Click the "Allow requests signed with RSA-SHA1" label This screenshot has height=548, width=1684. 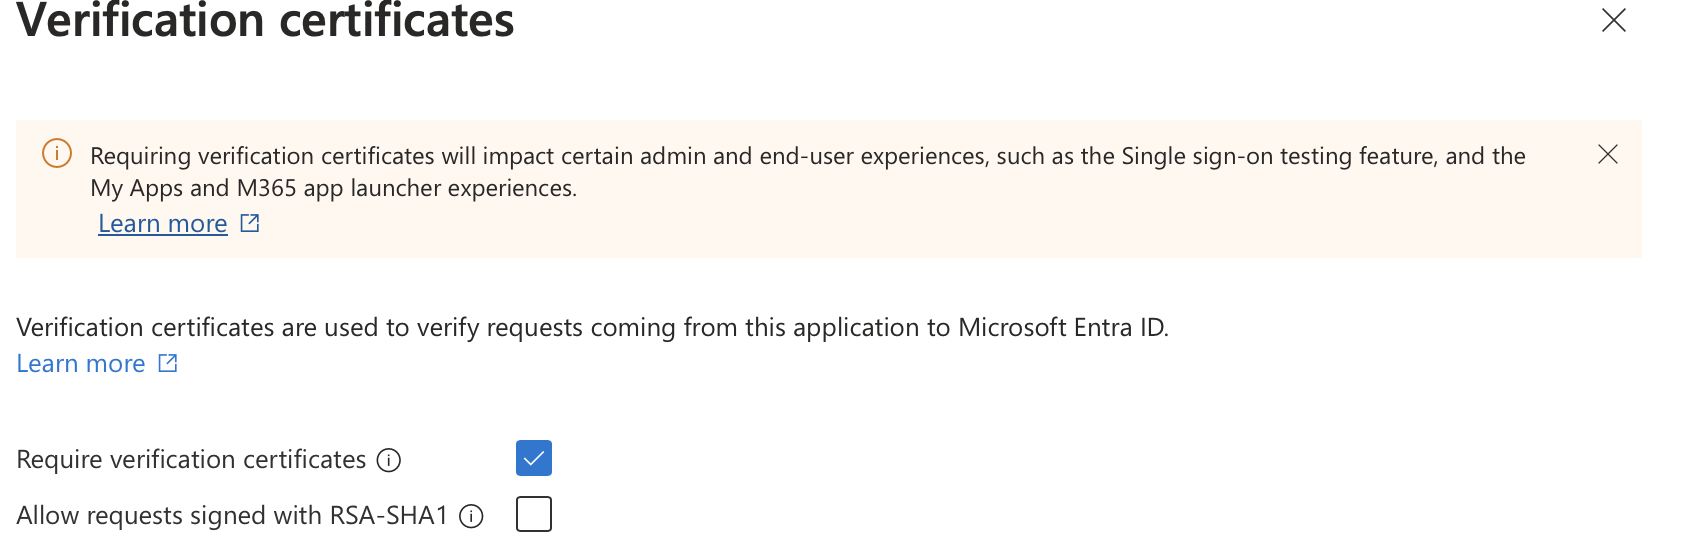pos(232,516)
